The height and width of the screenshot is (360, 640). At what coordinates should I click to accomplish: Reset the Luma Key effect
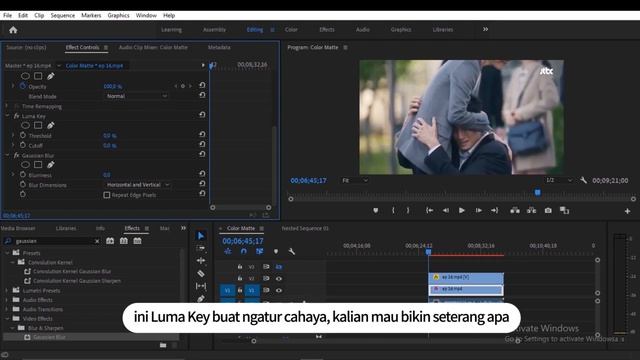pyautogui.click(x=202, y=115)
